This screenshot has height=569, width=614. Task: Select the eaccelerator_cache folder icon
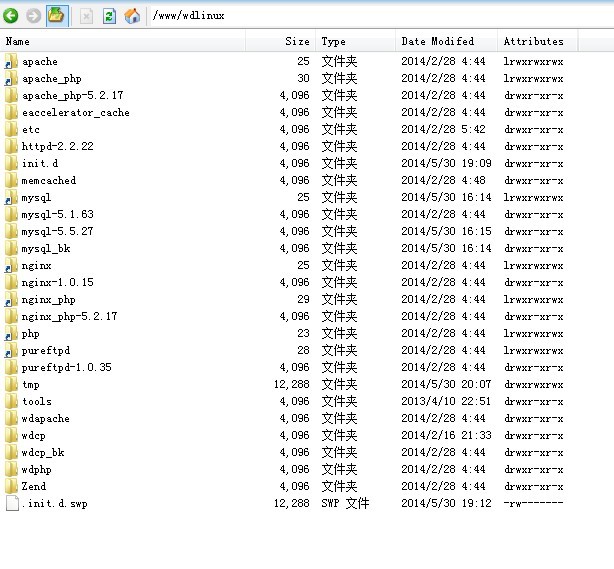tap(11, 113)
